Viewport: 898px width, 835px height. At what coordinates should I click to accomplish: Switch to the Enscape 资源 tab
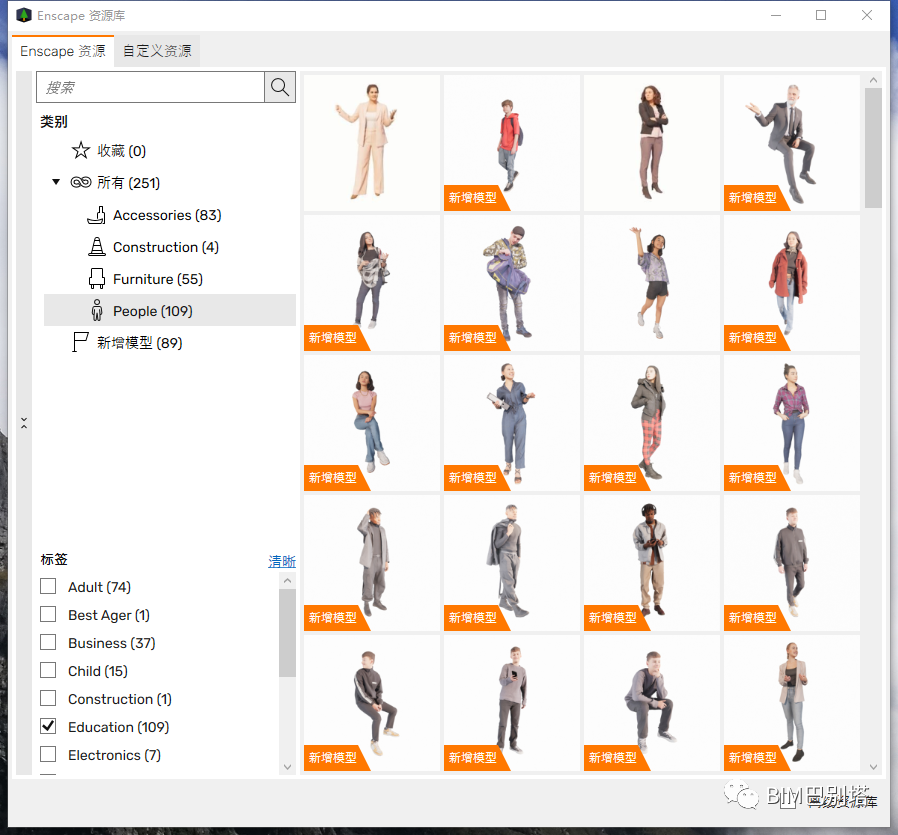pos(63,51)
